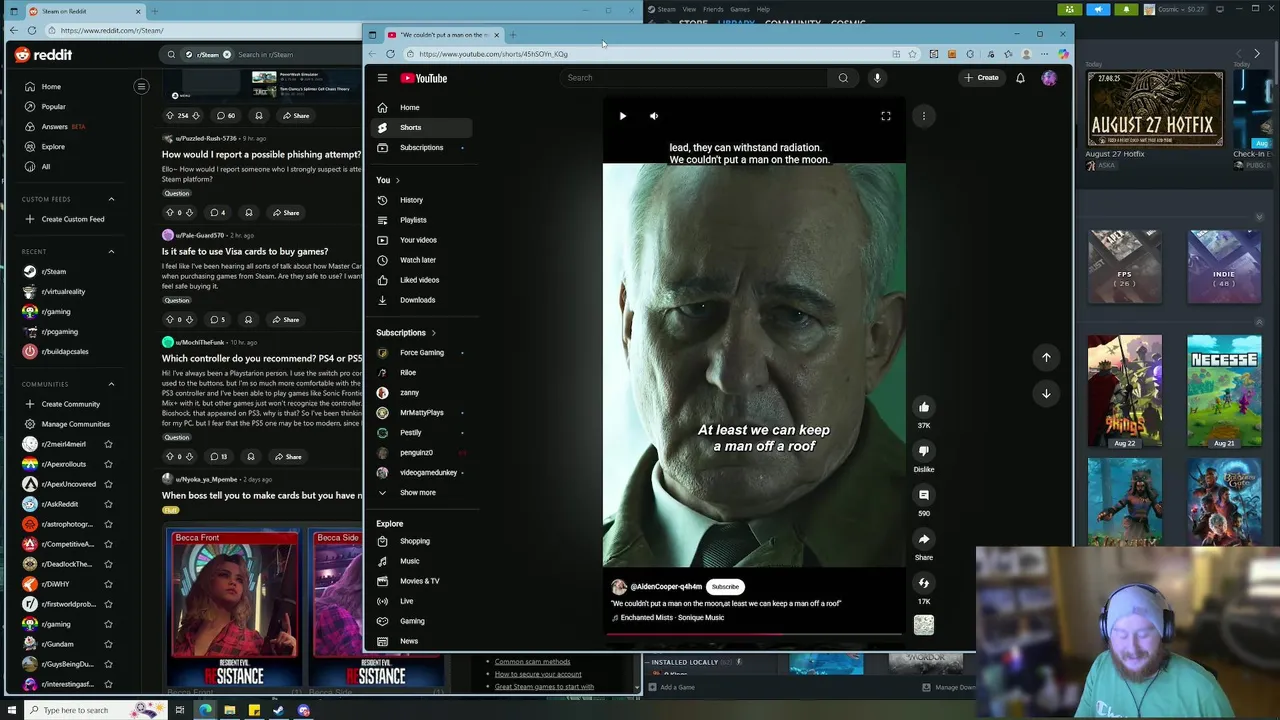Open Reddit Popular feed
This screenshot has height=720, width=1280.
(53, 107)
